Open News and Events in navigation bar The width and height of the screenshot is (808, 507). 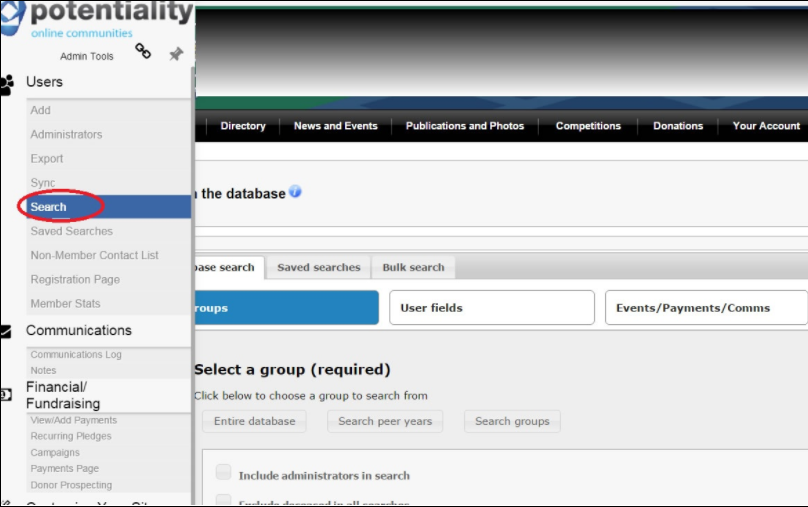(x=335, y=126)
